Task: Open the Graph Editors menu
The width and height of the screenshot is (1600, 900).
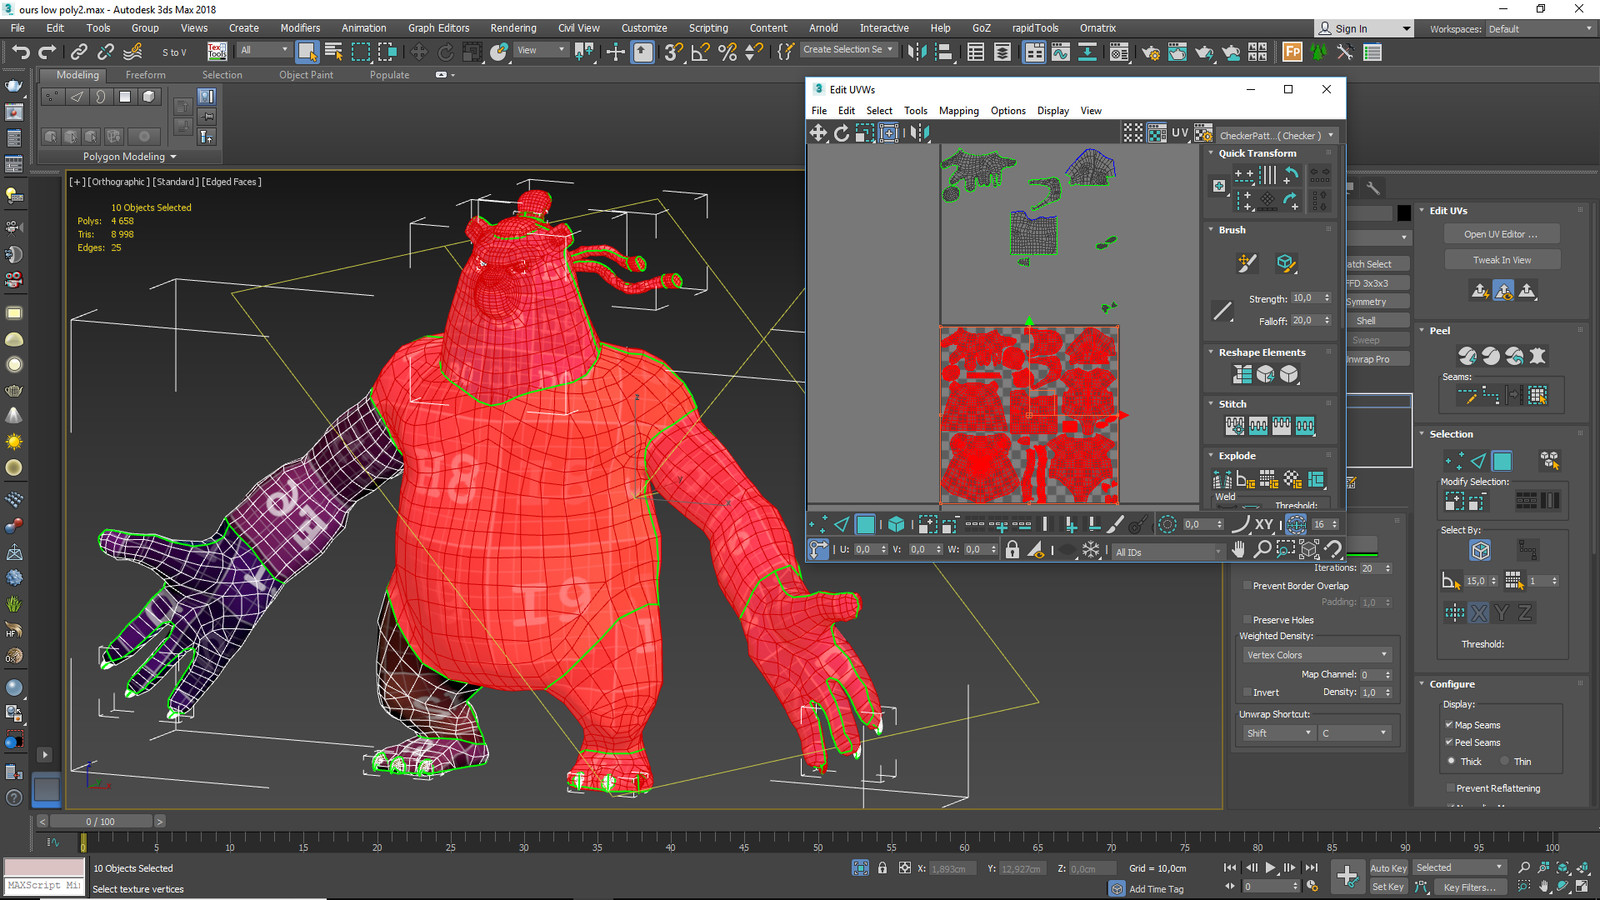Action: [x=438, y=28]
